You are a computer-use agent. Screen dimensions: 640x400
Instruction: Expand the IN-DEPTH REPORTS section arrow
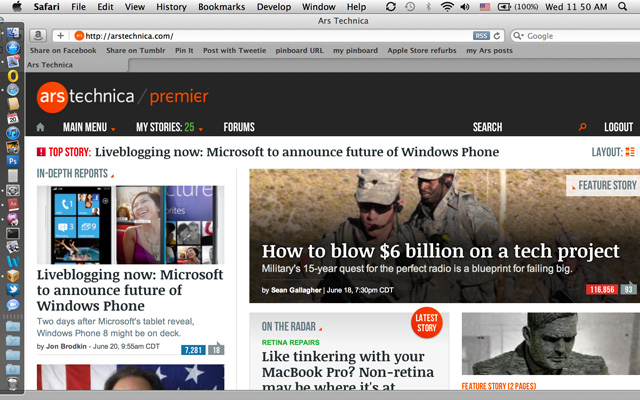[112, 176]
